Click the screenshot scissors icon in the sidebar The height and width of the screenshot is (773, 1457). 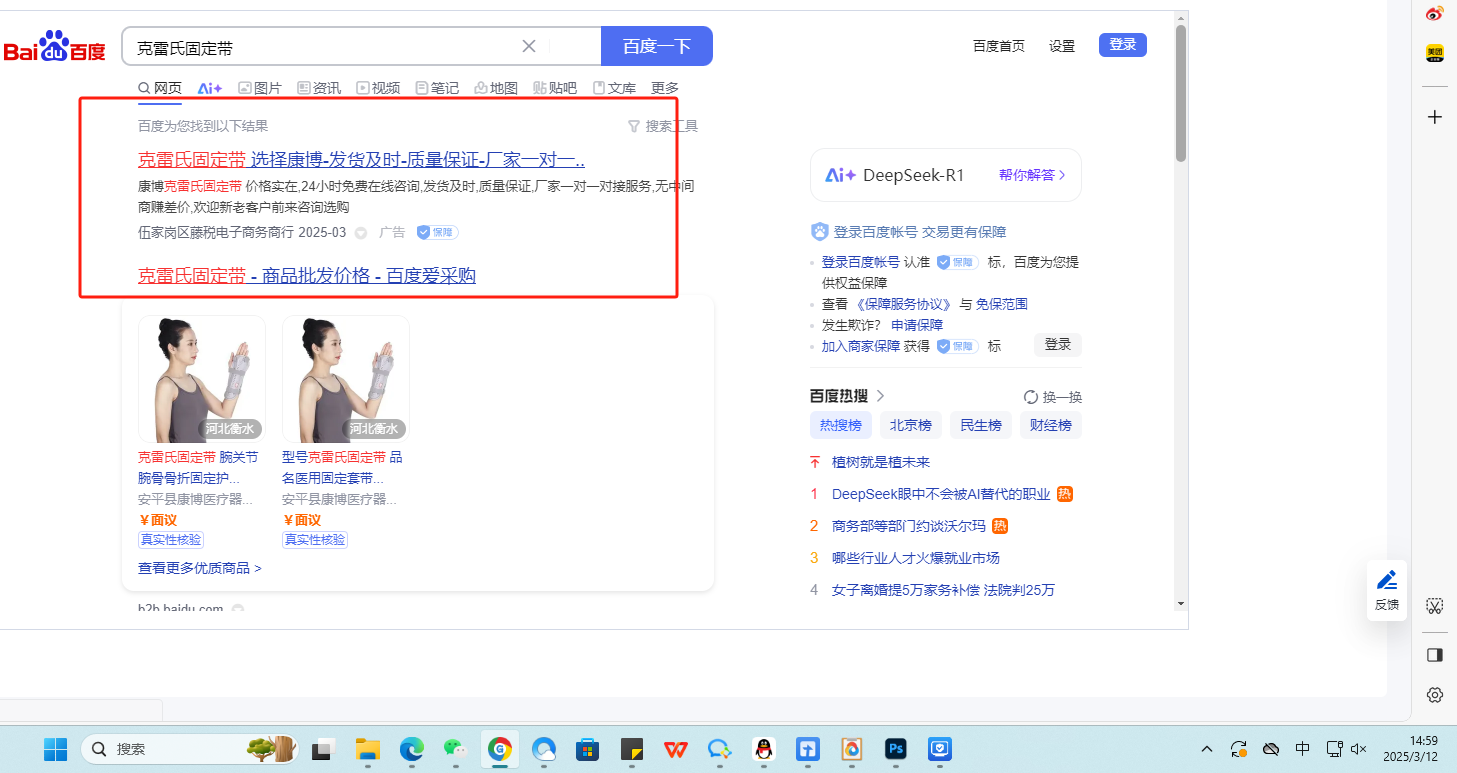tap(1435, 606)
